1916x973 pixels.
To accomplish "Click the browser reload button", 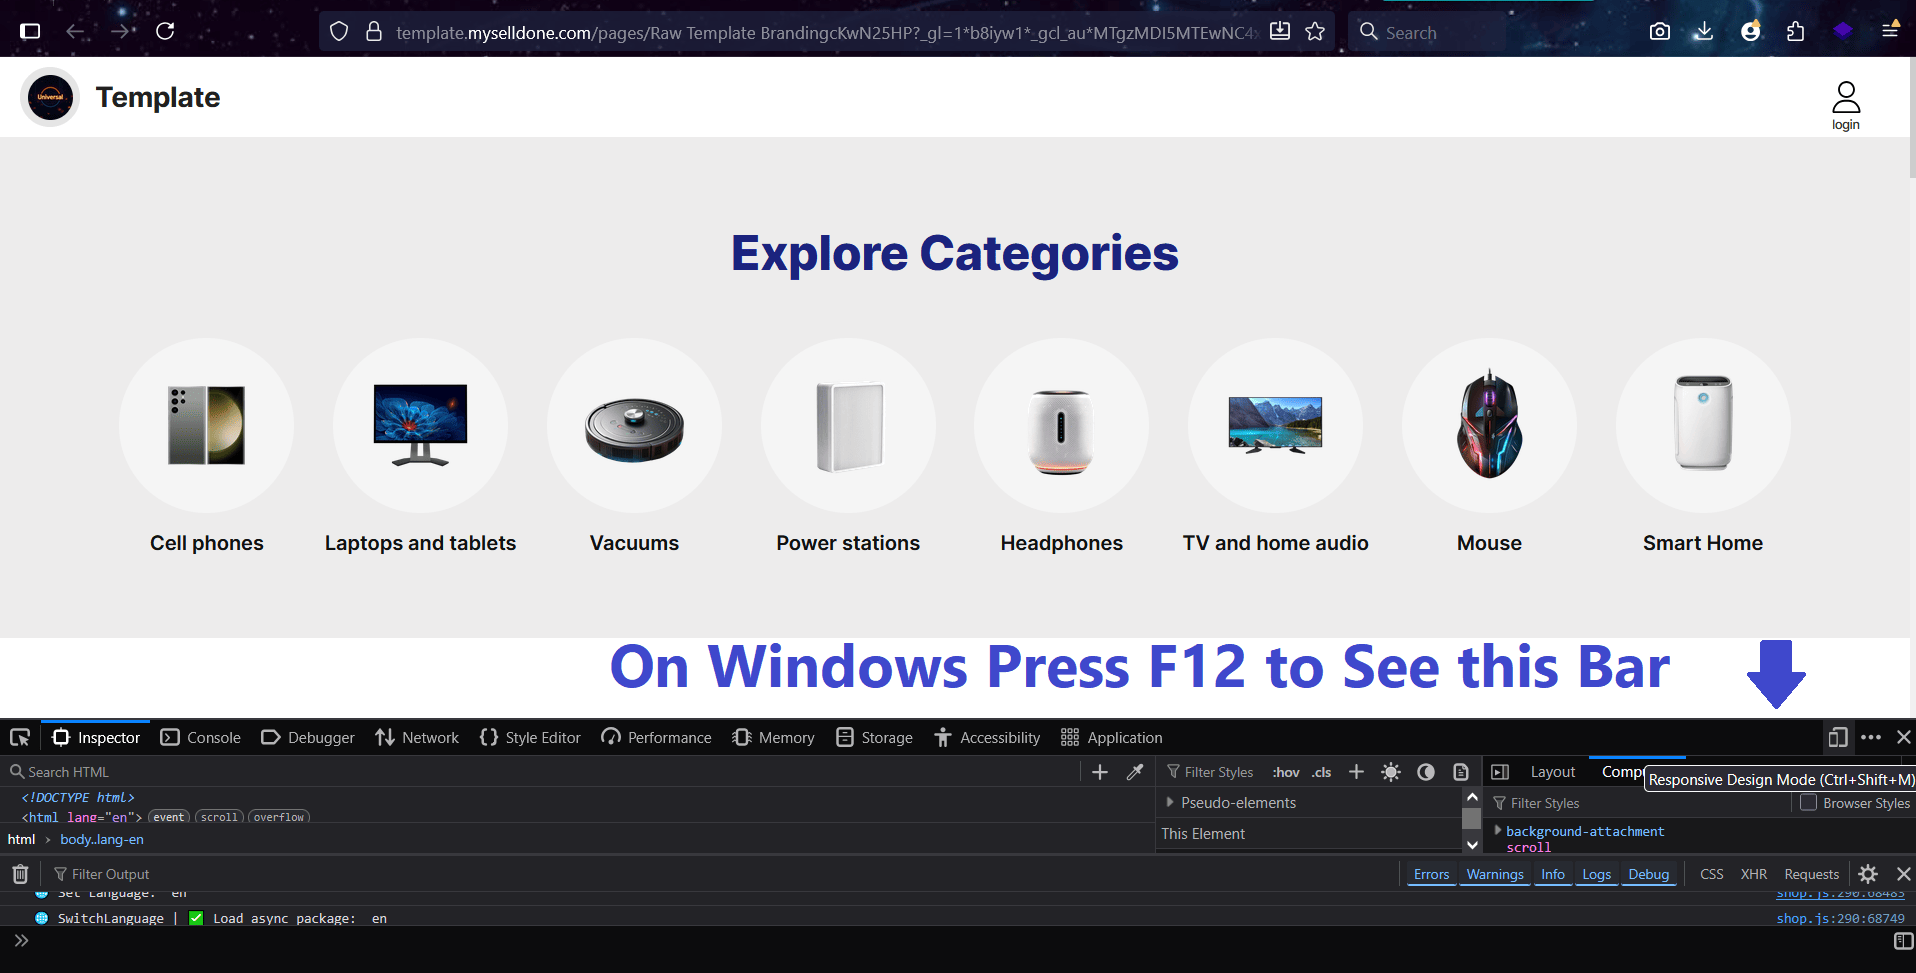I will click(165, 31).
